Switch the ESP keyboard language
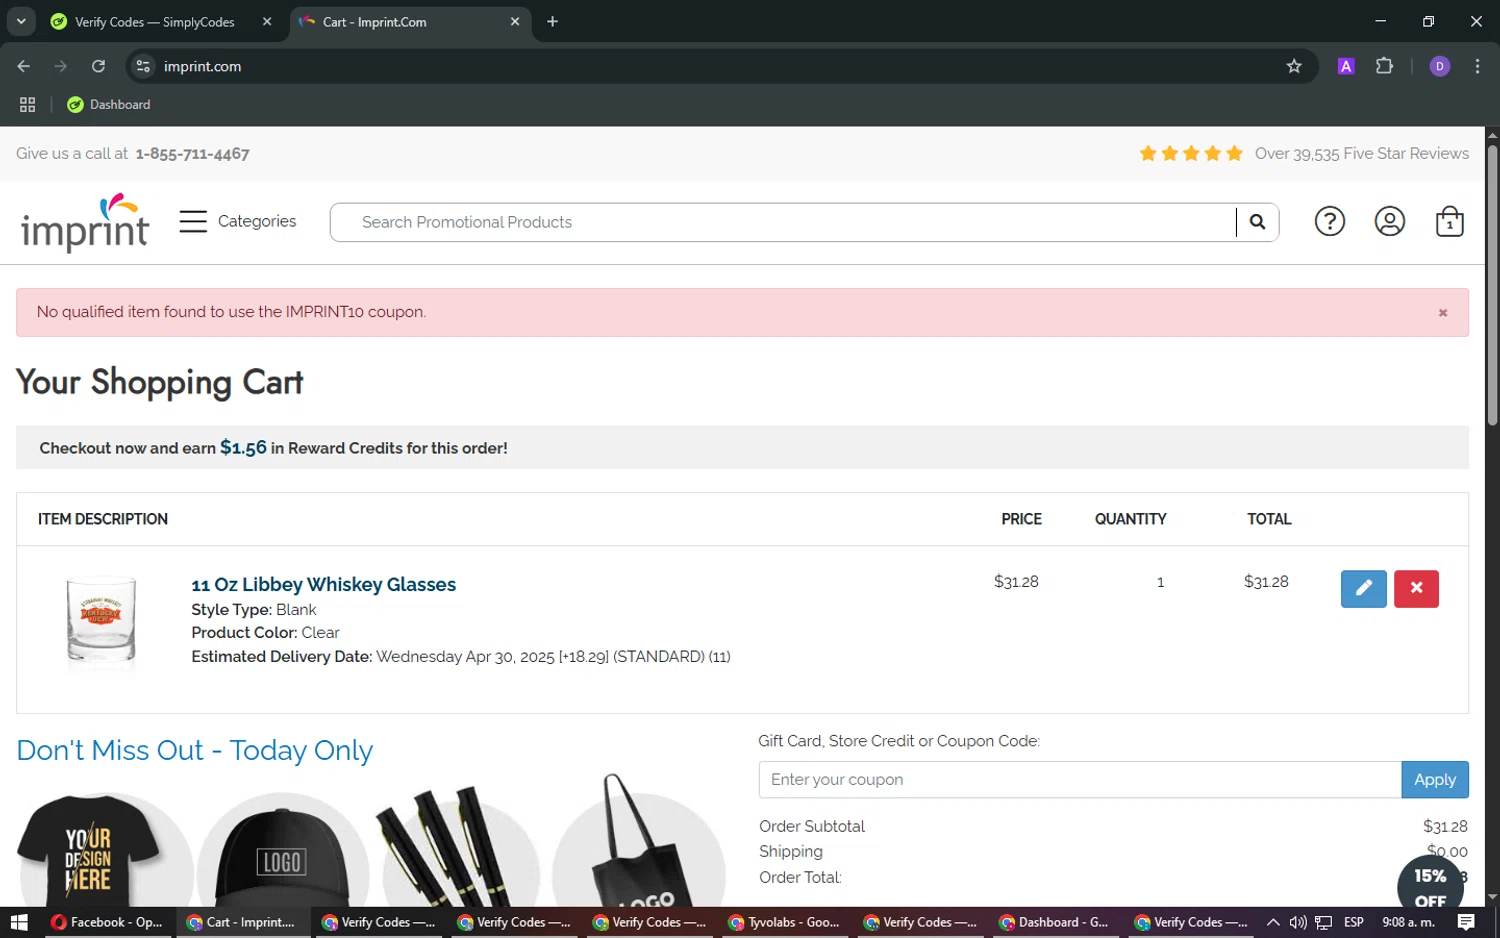This screenshot has width=1500, height=938. click(x=1354, y=922)
